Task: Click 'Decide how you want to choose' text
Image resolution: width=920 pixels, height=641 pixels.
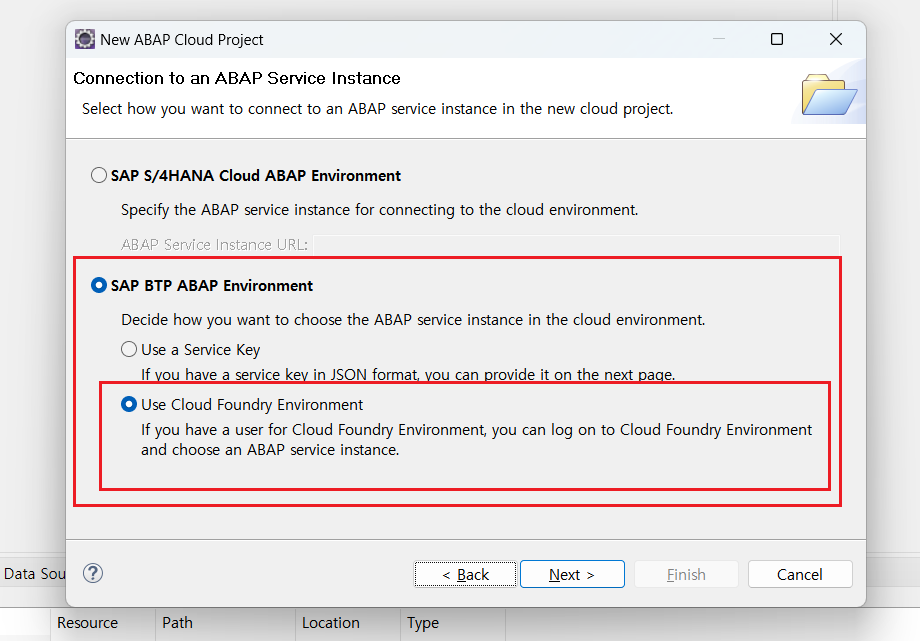Action: click(x=413, y=319)
